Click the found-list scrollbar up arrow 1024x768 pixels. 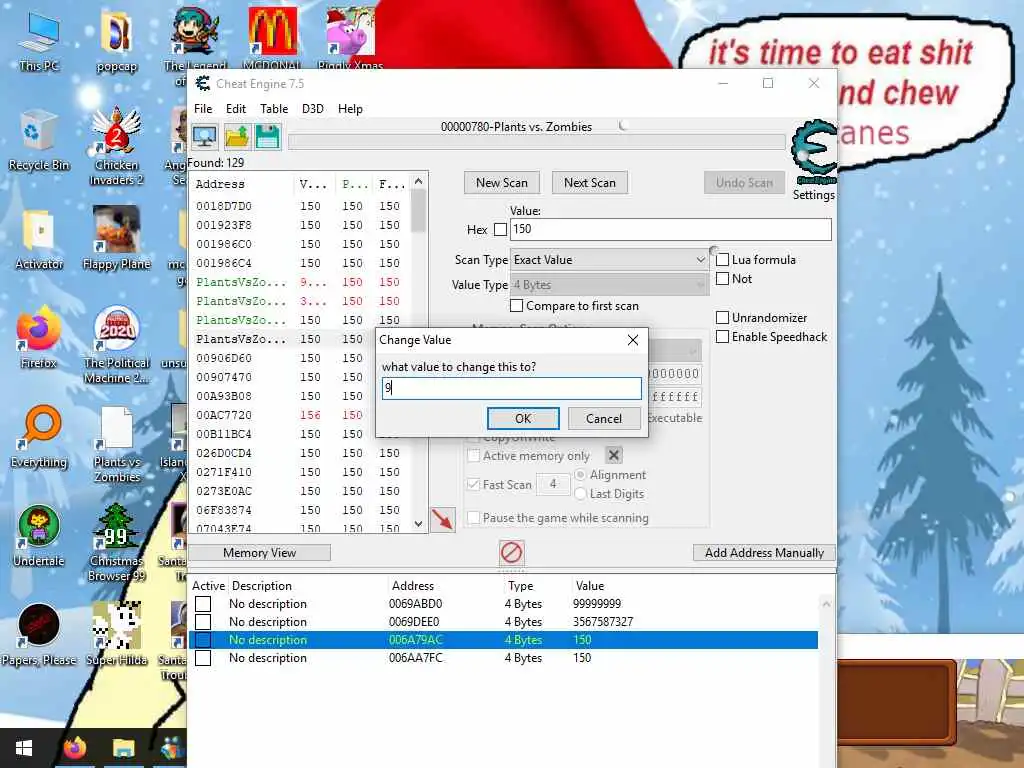click(419, 181)
